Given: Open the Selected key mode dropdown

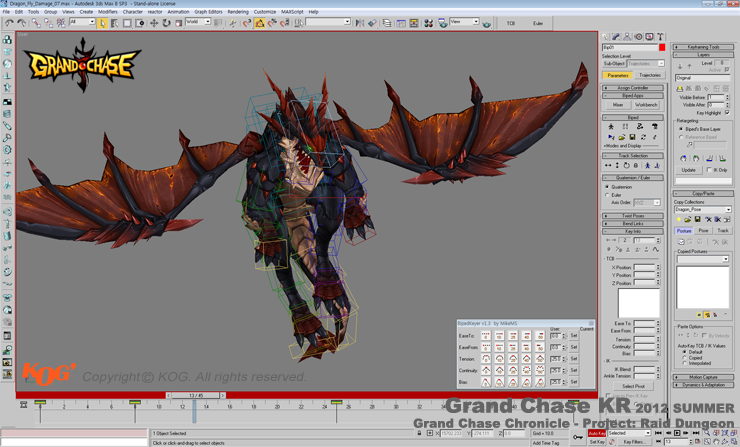Looking at the screenshot, I should (x=629, y=433).
